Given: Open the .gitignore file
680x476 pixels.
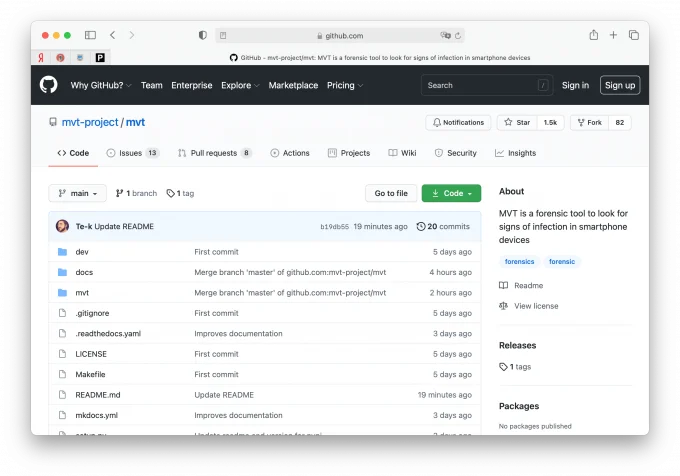Looking at the screenshot, I should (x=92, y=313).
